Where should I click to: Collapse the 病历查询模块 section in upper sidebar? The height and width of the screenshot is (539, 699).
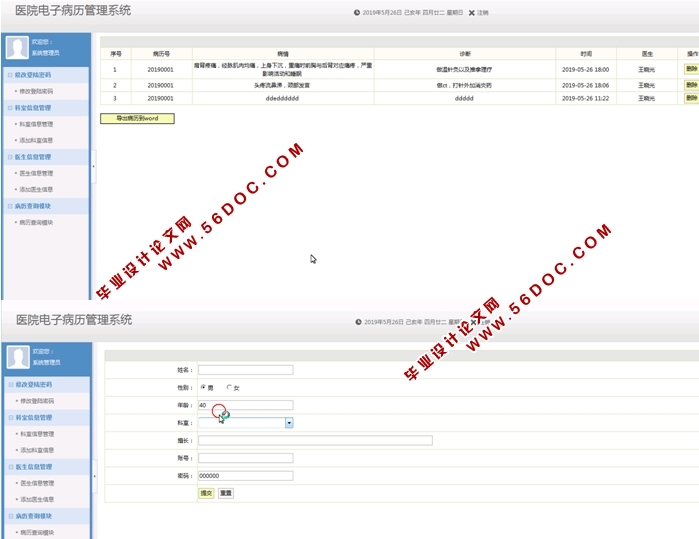tap(36, 206)
